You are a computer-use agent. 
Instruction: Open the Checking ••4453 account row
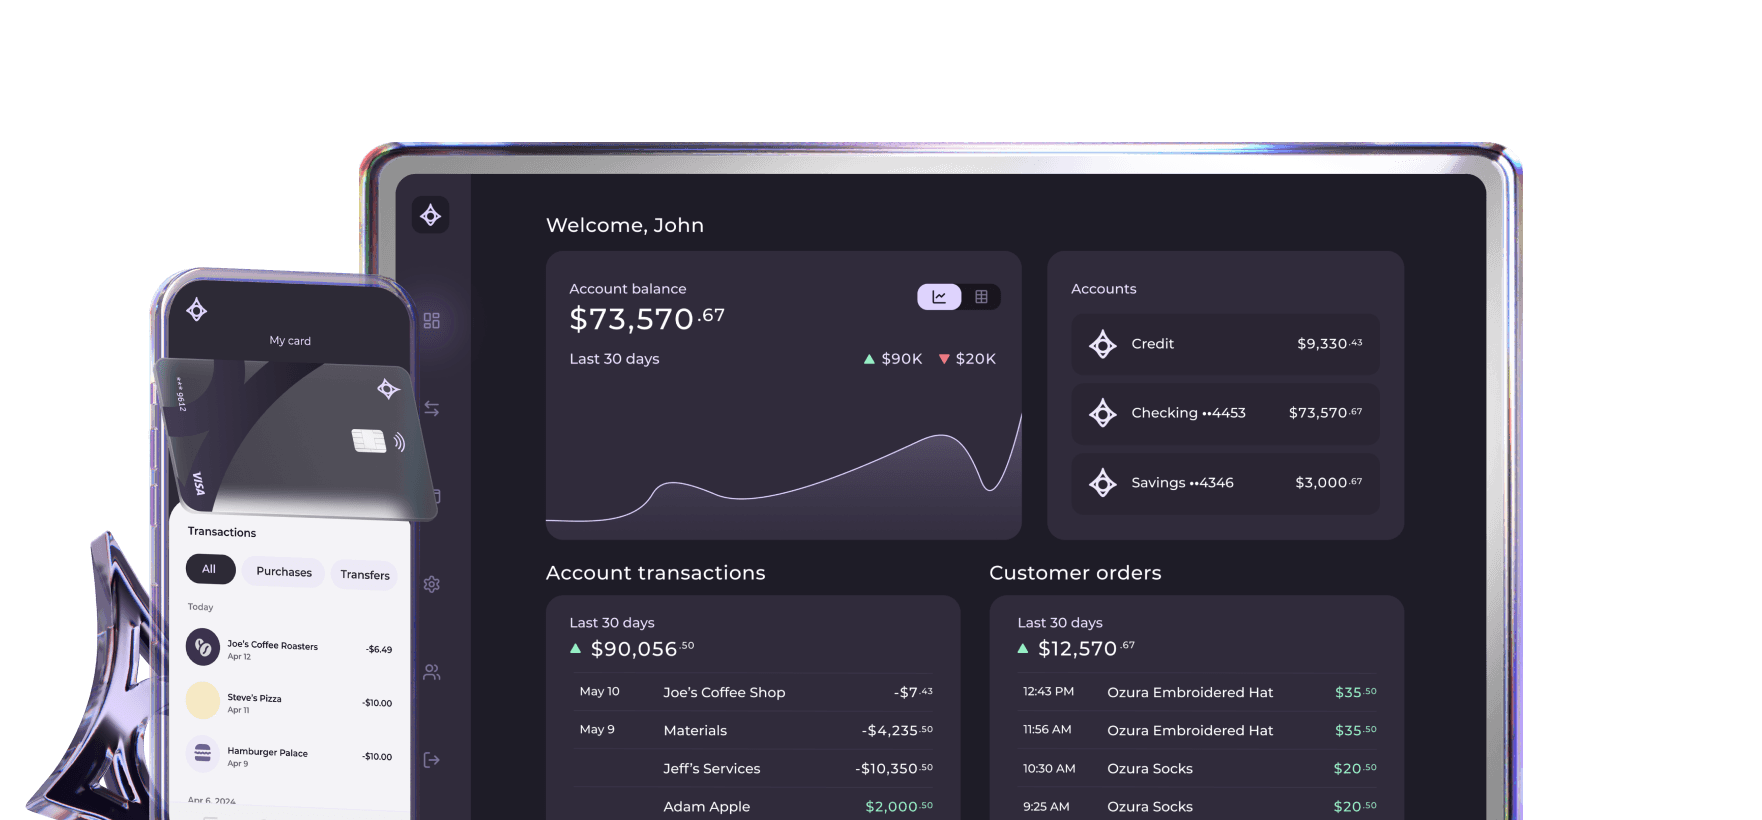1225,413
